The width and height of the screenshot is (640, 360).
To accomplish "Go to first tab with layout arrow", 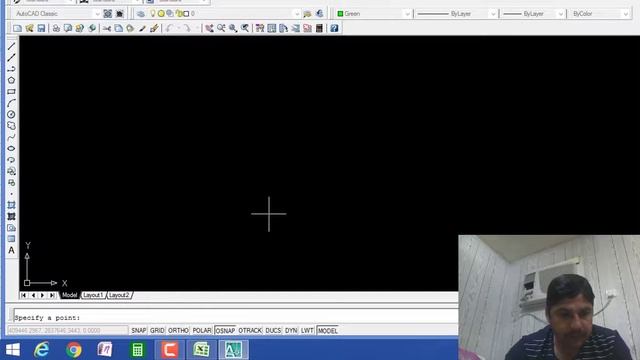I will click(x=23, y=295).
